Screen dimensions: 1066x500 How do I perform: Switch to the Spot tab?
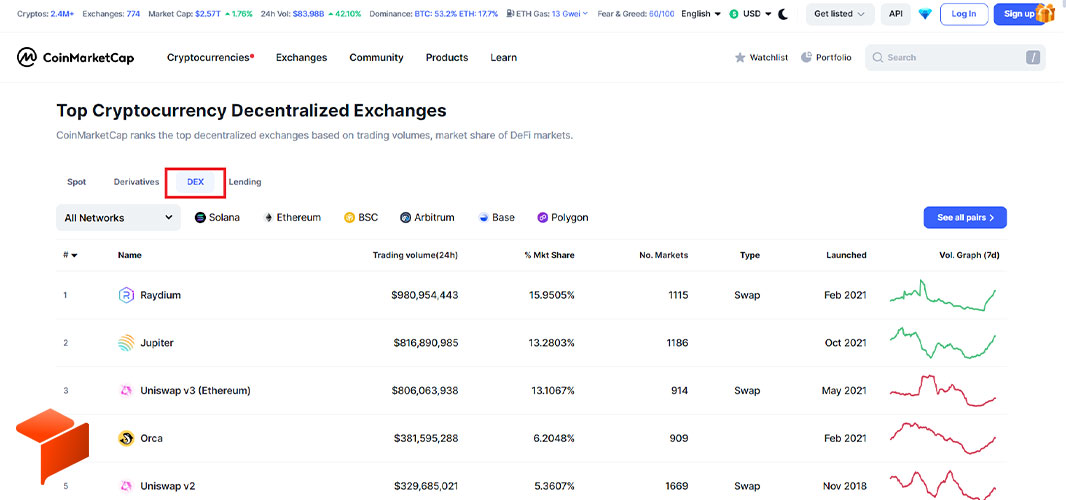76,182
